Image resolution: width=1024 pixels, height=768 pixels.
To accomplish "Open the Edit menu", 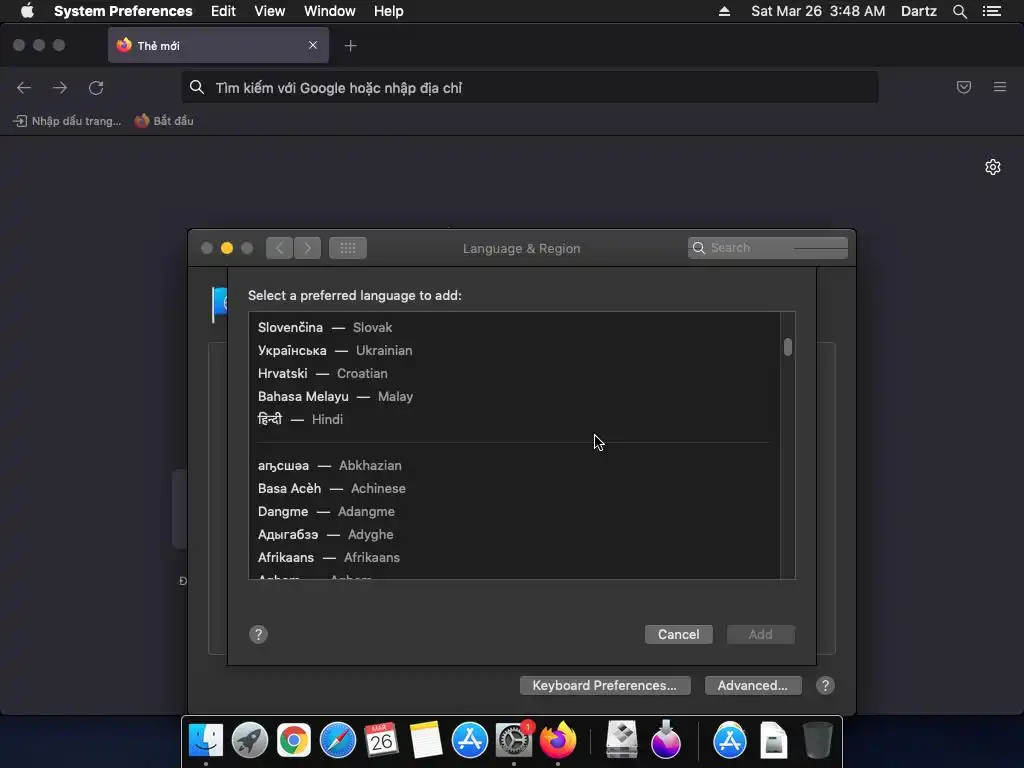I will click(x=223, y=11).
